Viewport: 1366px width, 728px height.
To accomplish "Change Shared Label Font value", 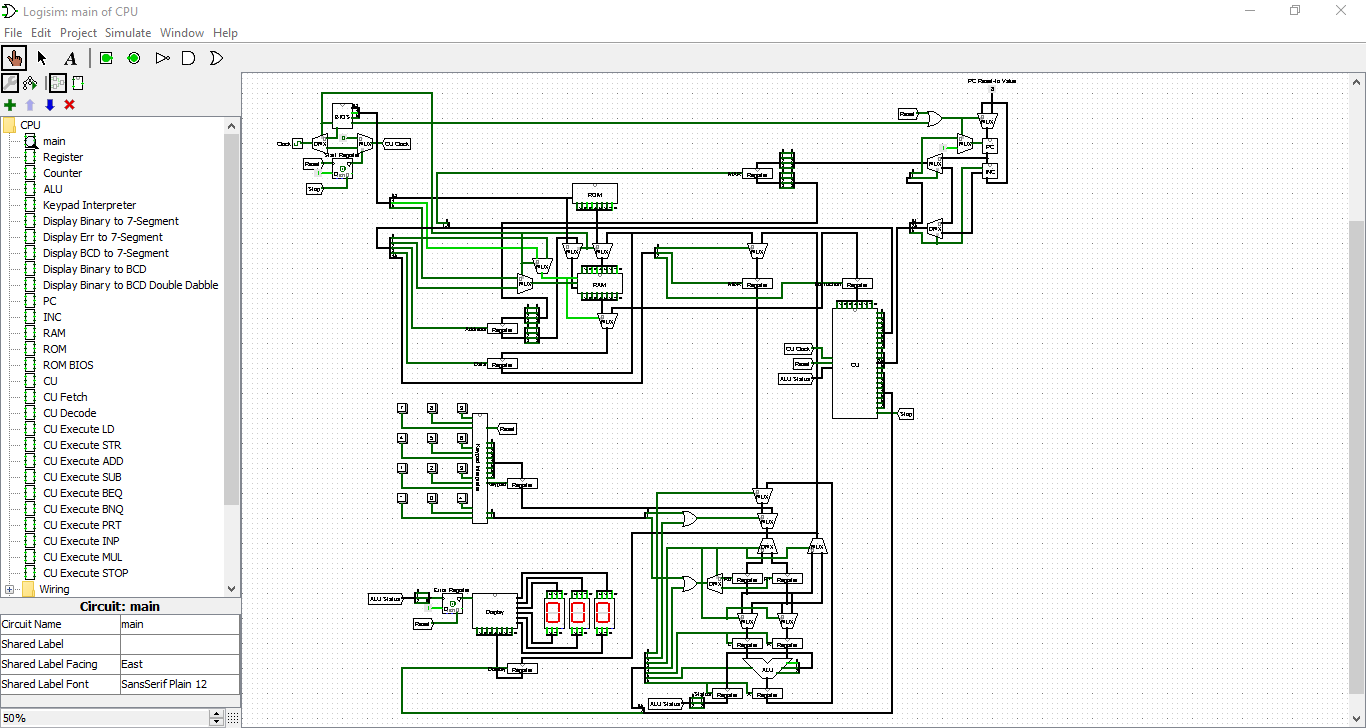I will tap(180, 684).
